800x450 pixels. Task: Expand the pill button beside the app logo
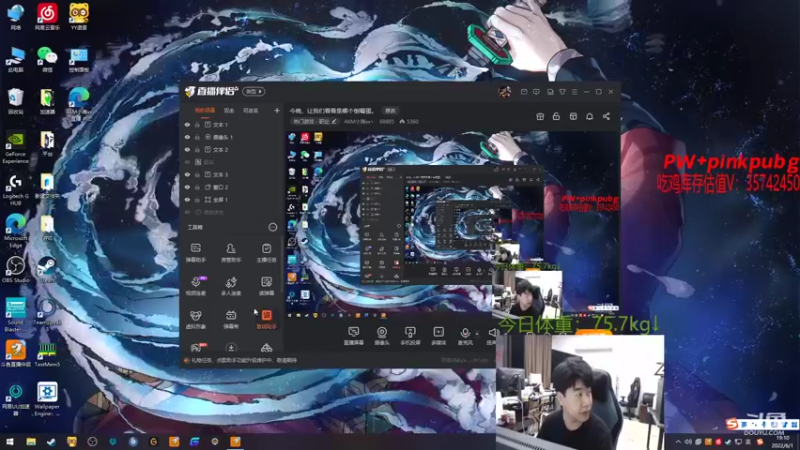coord(254,92)
